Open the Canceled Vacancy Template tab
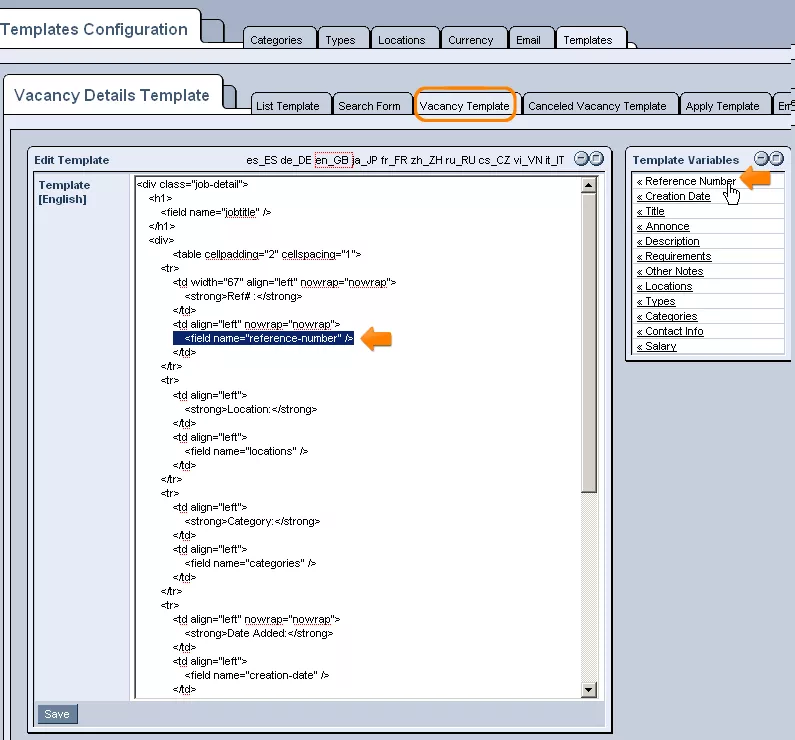 (597, 106)
